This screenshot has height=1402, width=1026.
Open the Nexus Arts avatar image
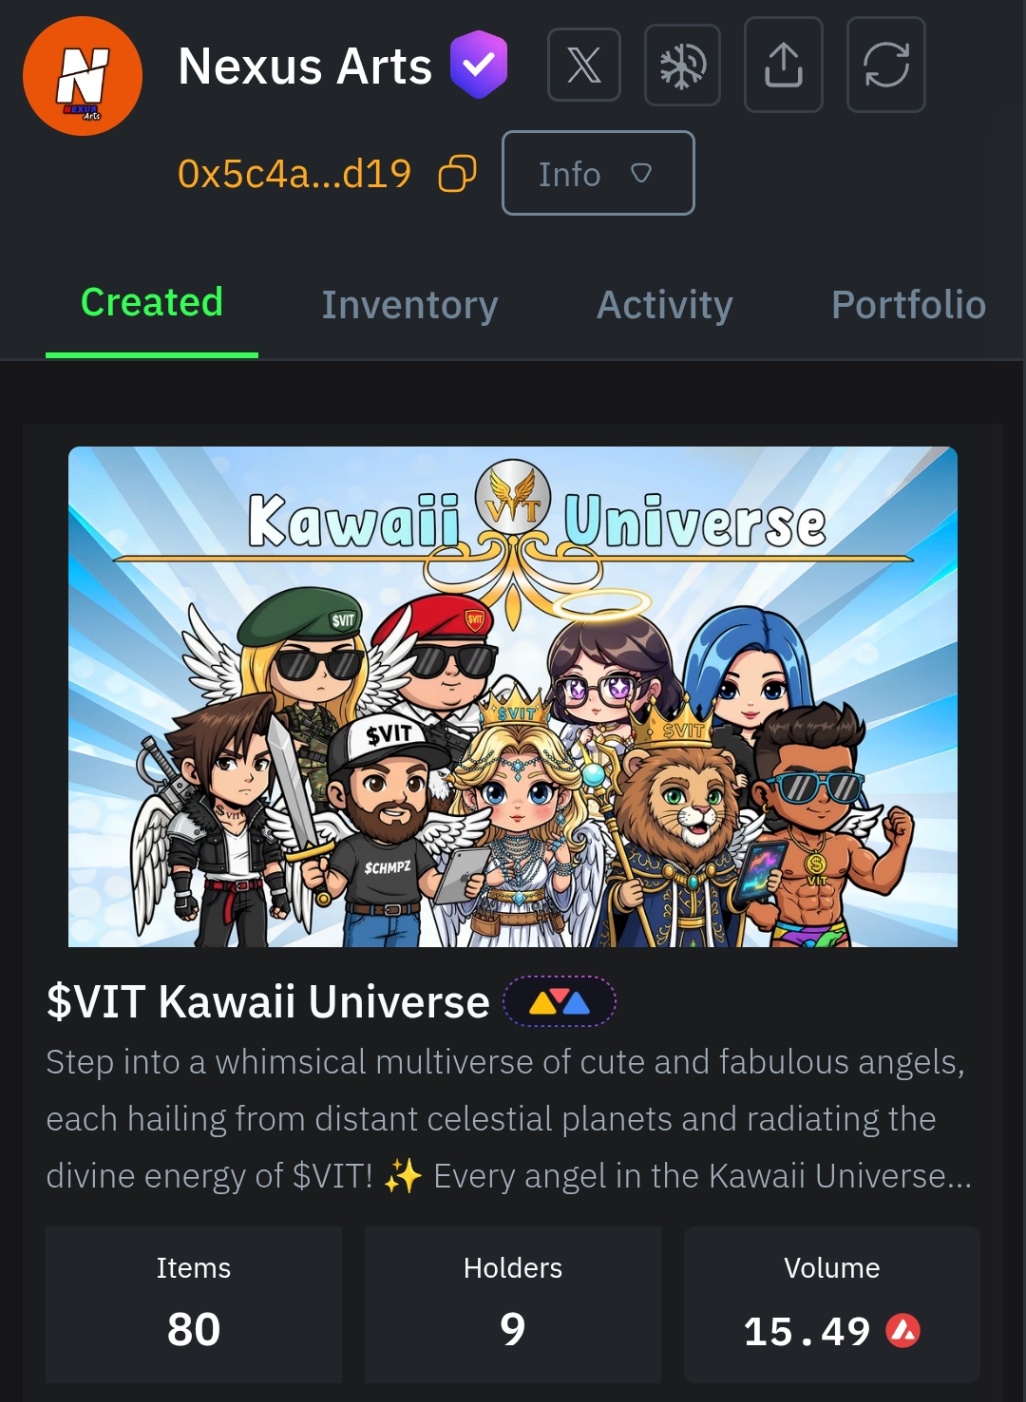(83, 76)
